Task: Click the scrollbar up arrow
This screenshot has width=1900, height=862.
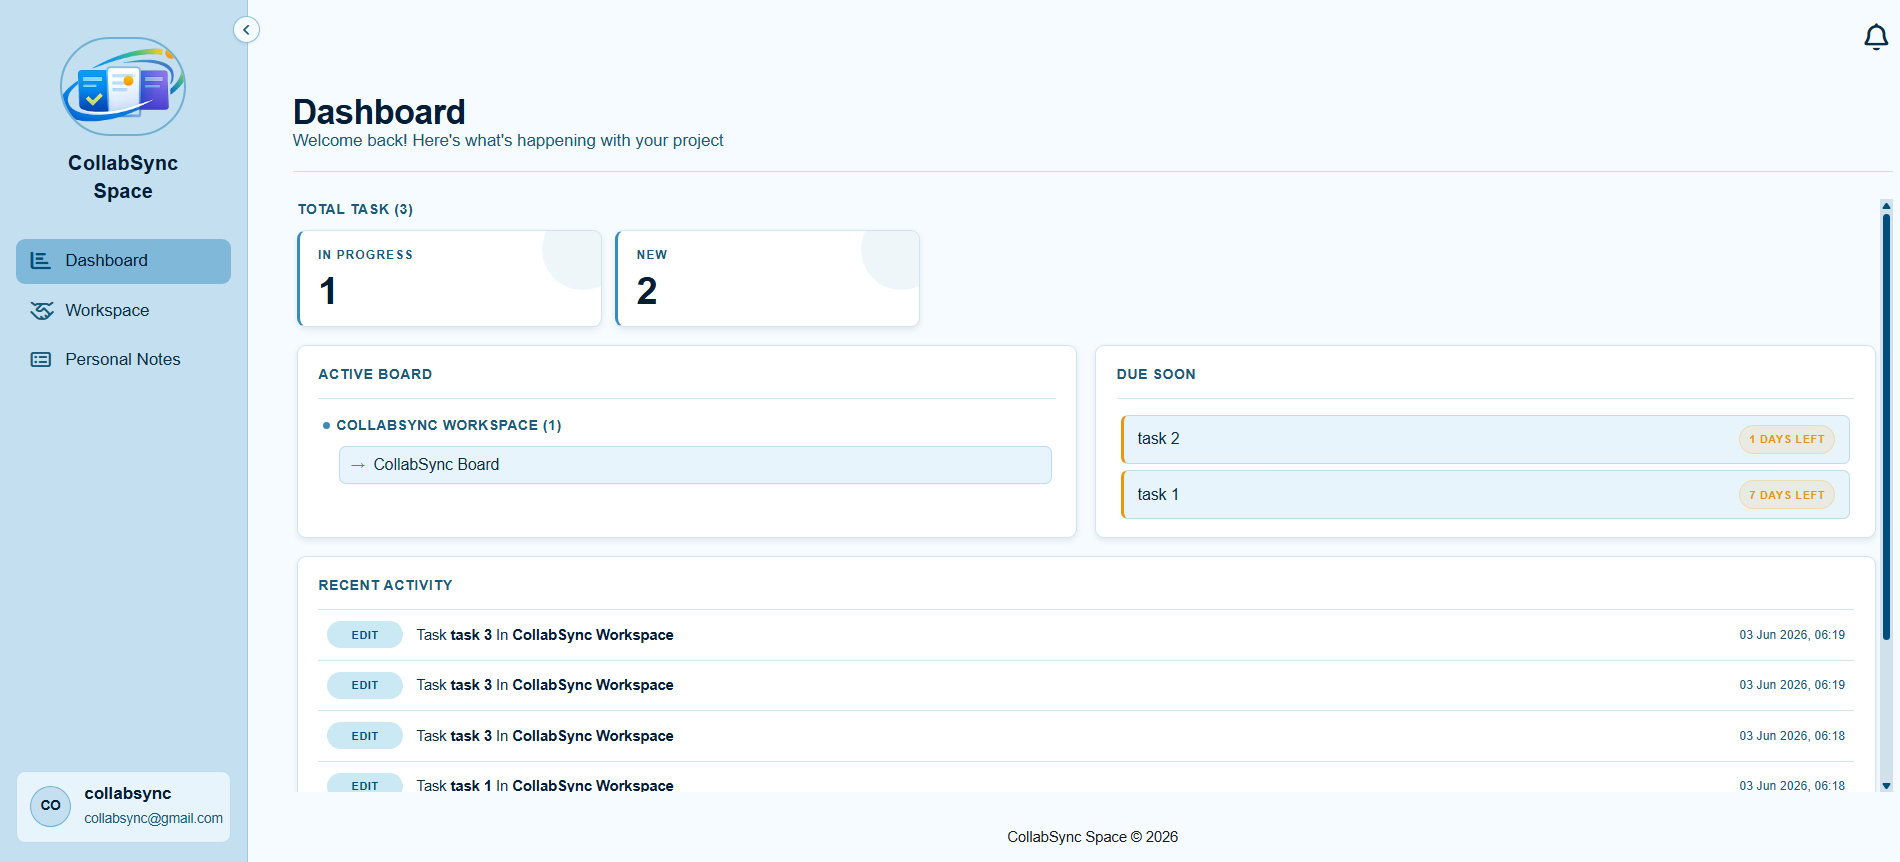Action: pyautogui.click(x=1886, y=206)
